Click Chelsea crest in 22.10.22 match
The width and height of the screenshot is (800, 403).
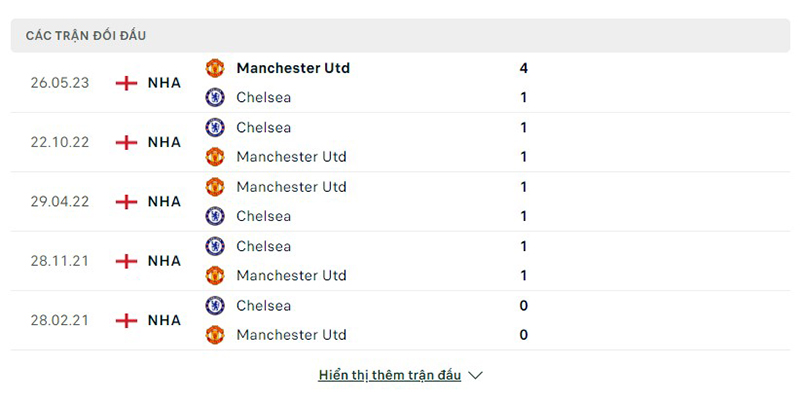[215, 127]
